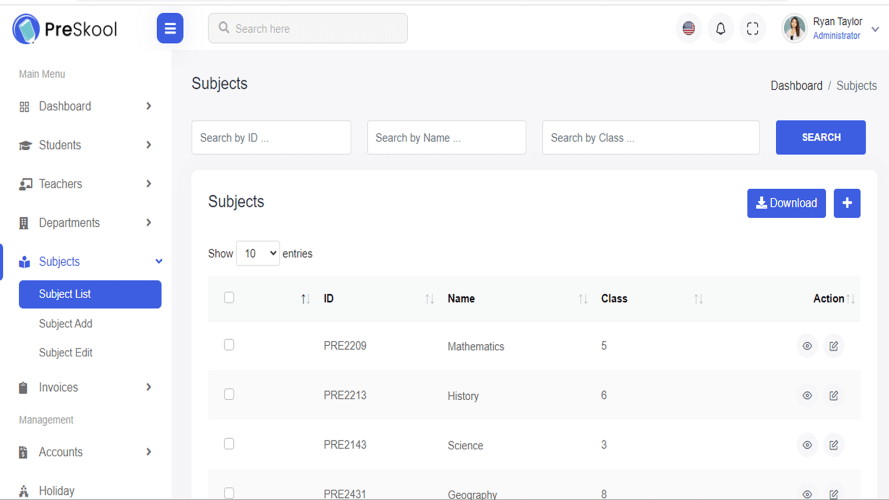Click the plus add subject button
This screenshot has width=889, height=500.
(x=847, y=203)
